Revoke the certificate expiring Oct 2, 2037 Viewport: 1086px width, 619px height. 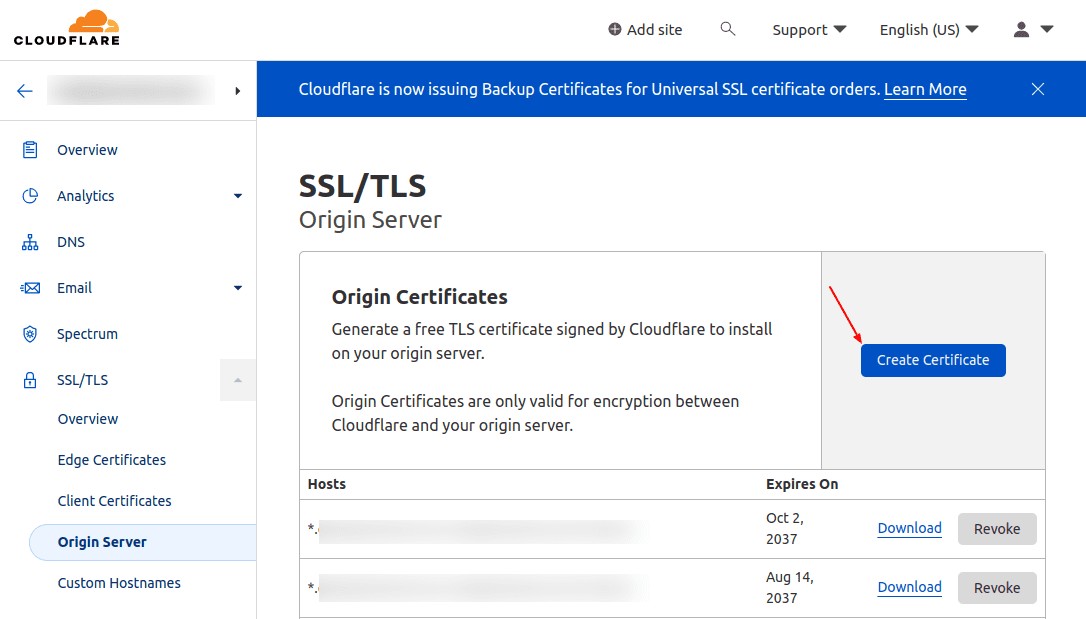pos(996,528)
